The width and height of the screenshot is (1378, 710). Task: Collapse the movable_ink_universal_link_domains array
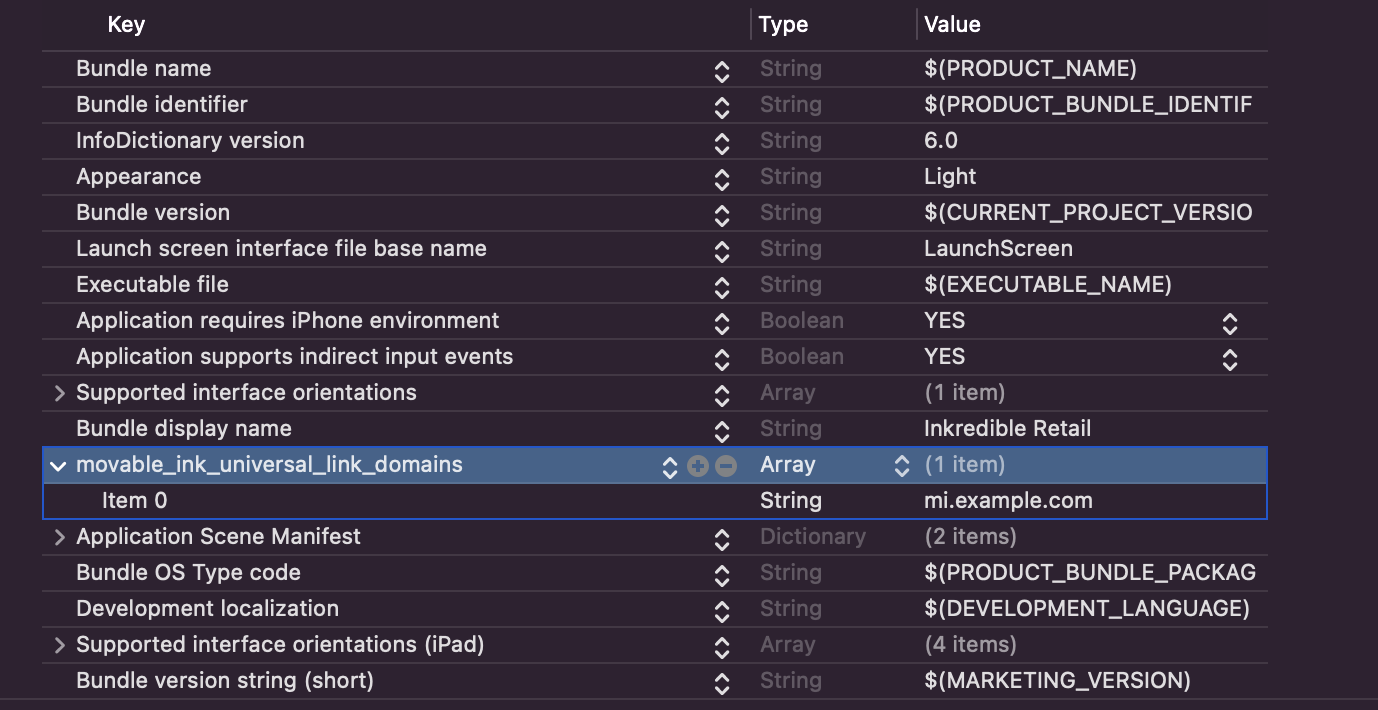point(59,466)
